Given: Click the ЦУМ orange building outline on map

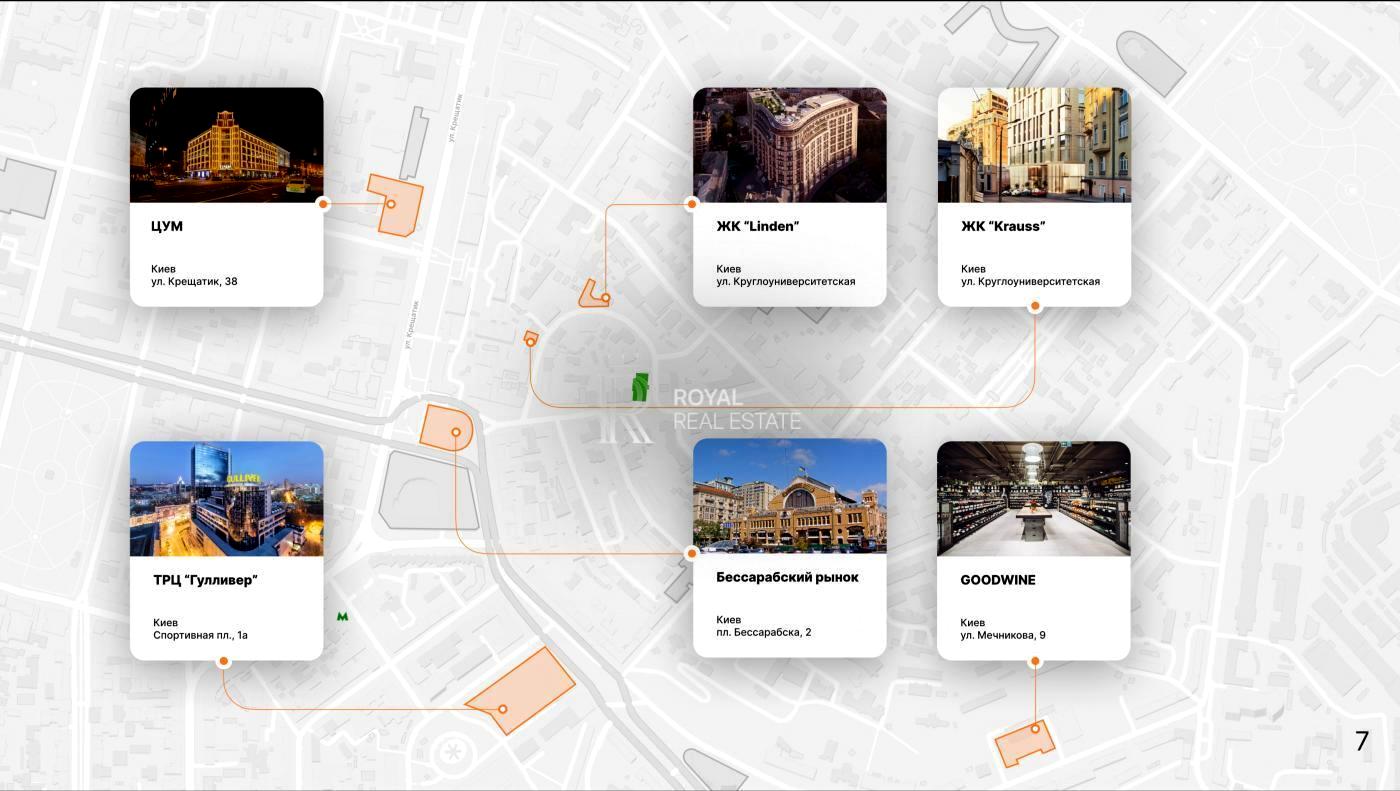Looking at the screenshot, I should click(x=395, y=204).
